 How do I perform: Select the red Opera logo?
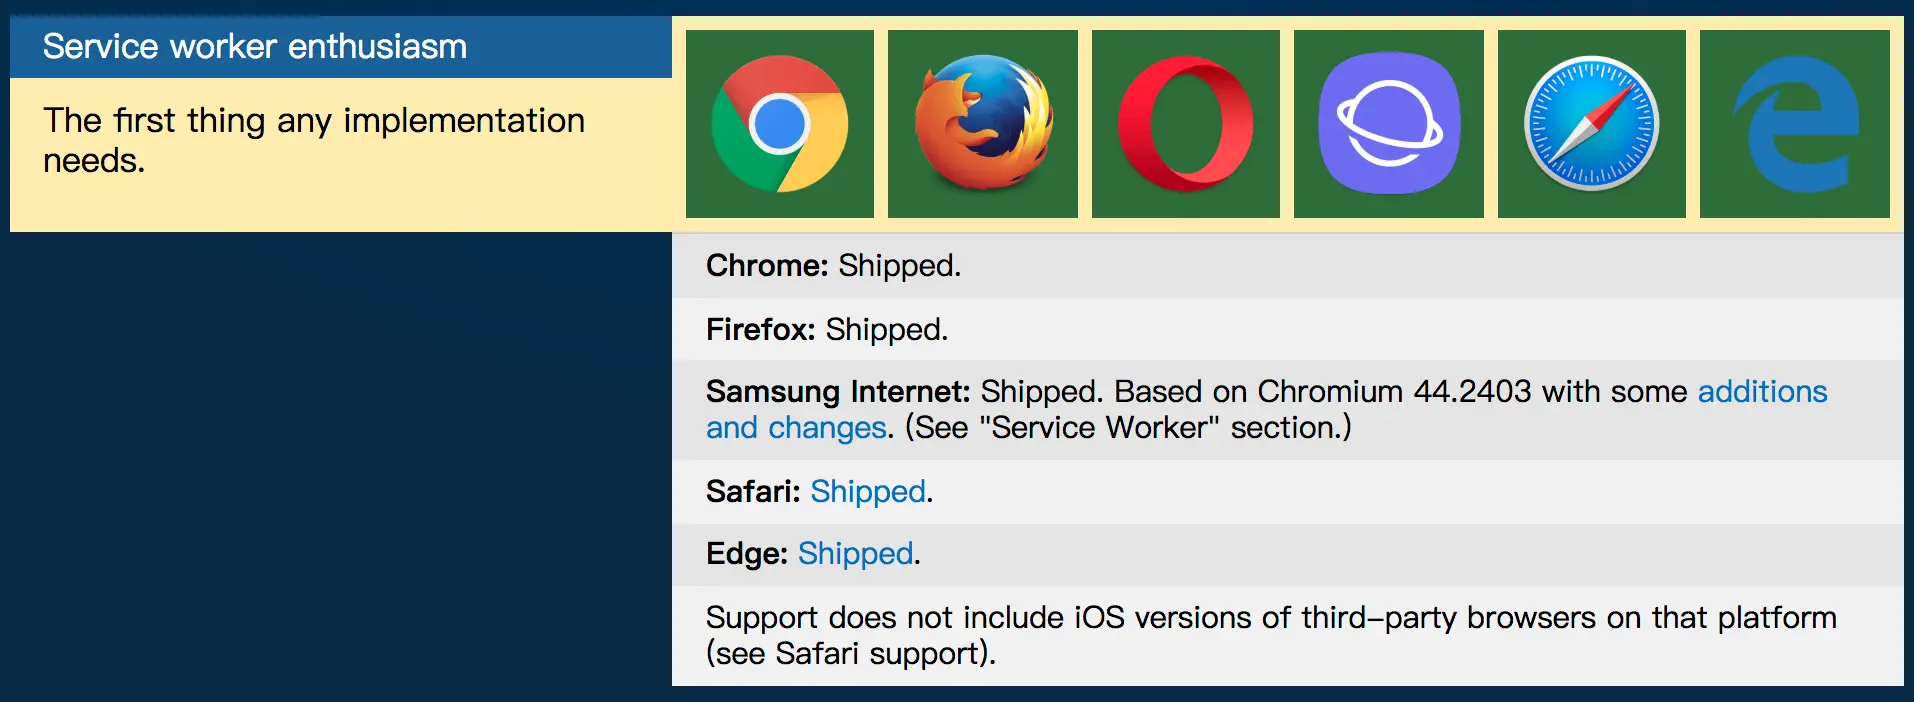click(1186, 124)
